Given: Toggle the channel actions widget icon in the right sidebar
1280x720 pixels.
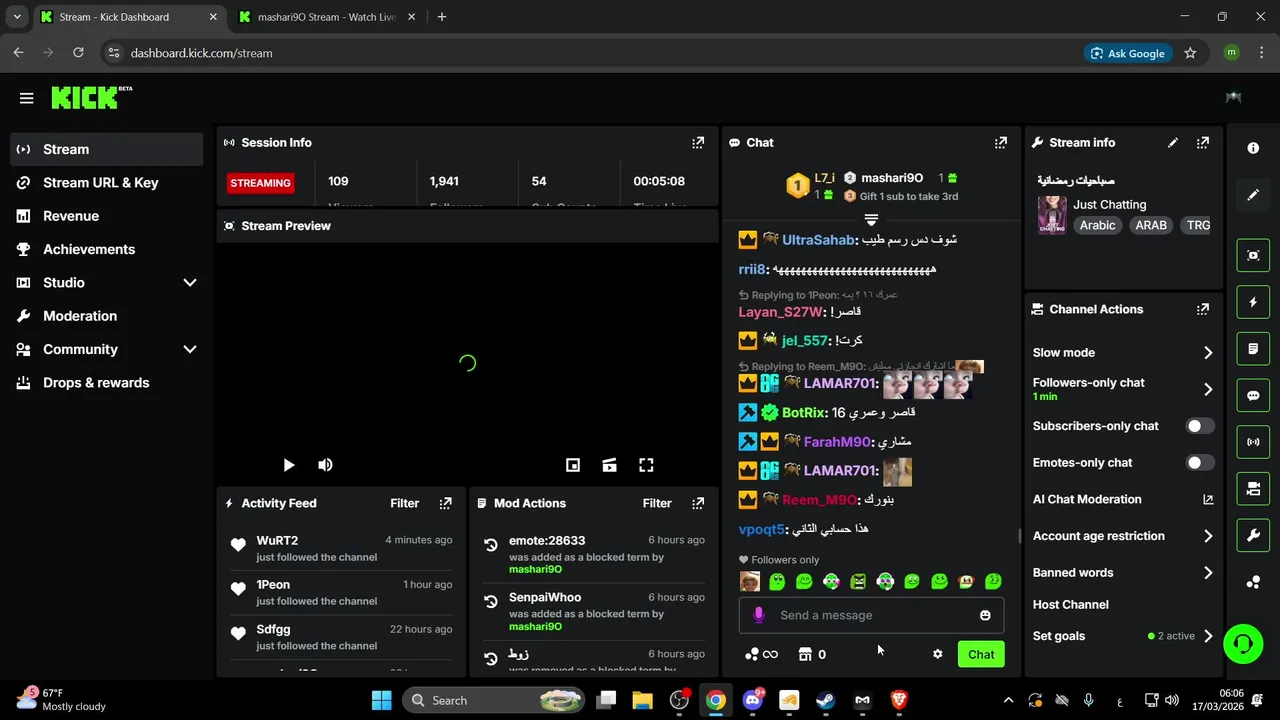Looking at the screenshot, I should [1253, 489].
